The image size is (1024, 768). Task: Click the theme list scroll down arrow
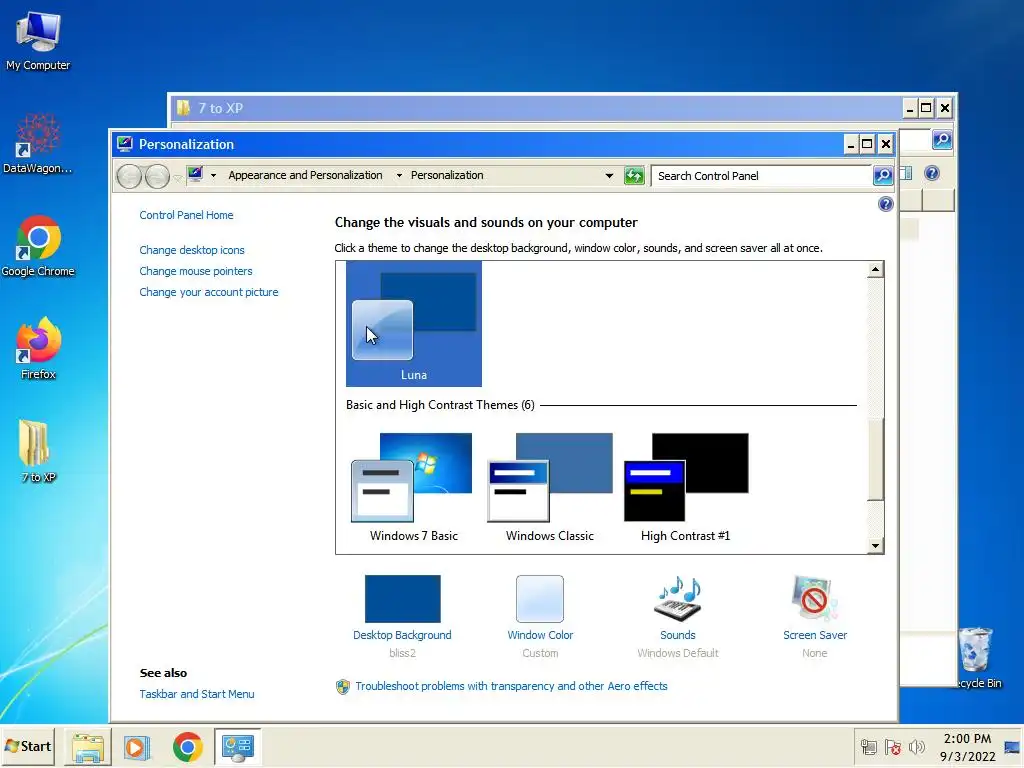click(x=875, y=546)
